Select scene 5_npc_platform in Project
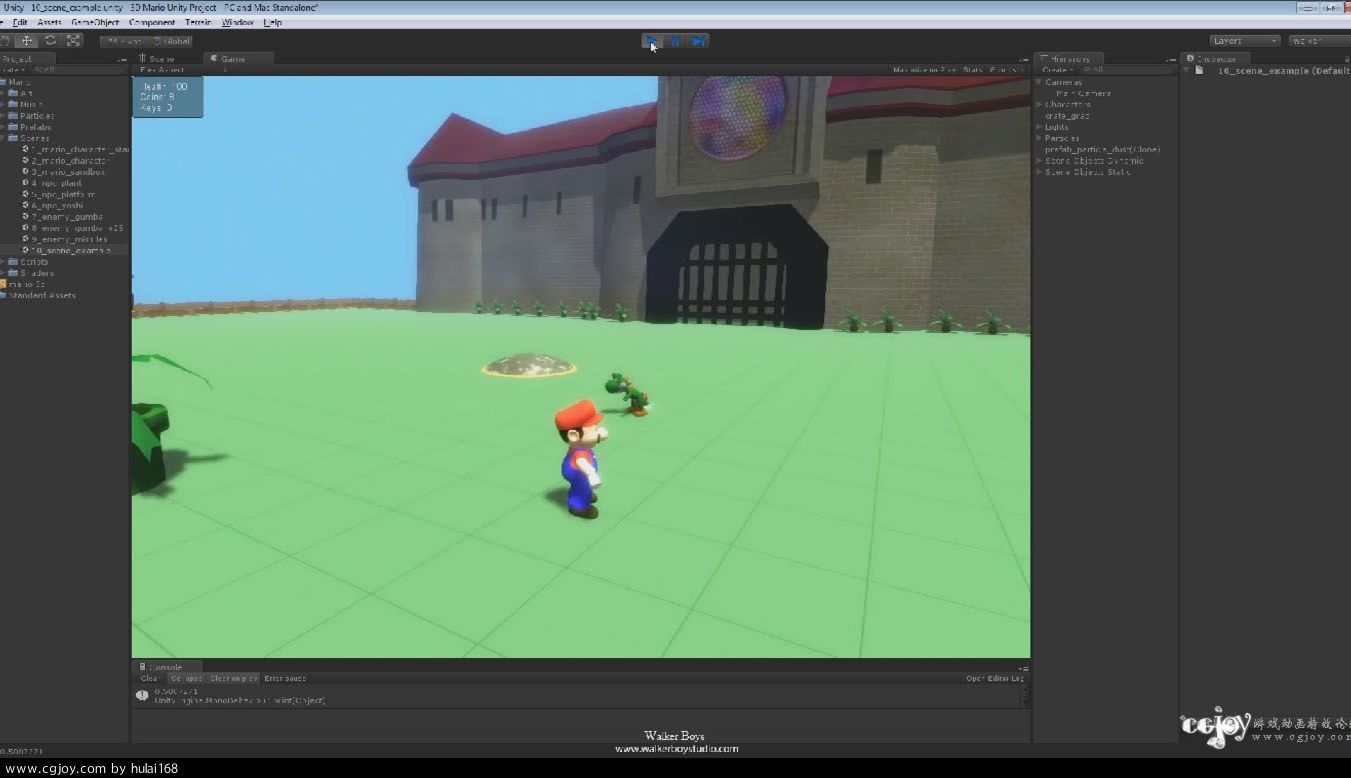Screen dimensions: 1351x778 (63, 194)
